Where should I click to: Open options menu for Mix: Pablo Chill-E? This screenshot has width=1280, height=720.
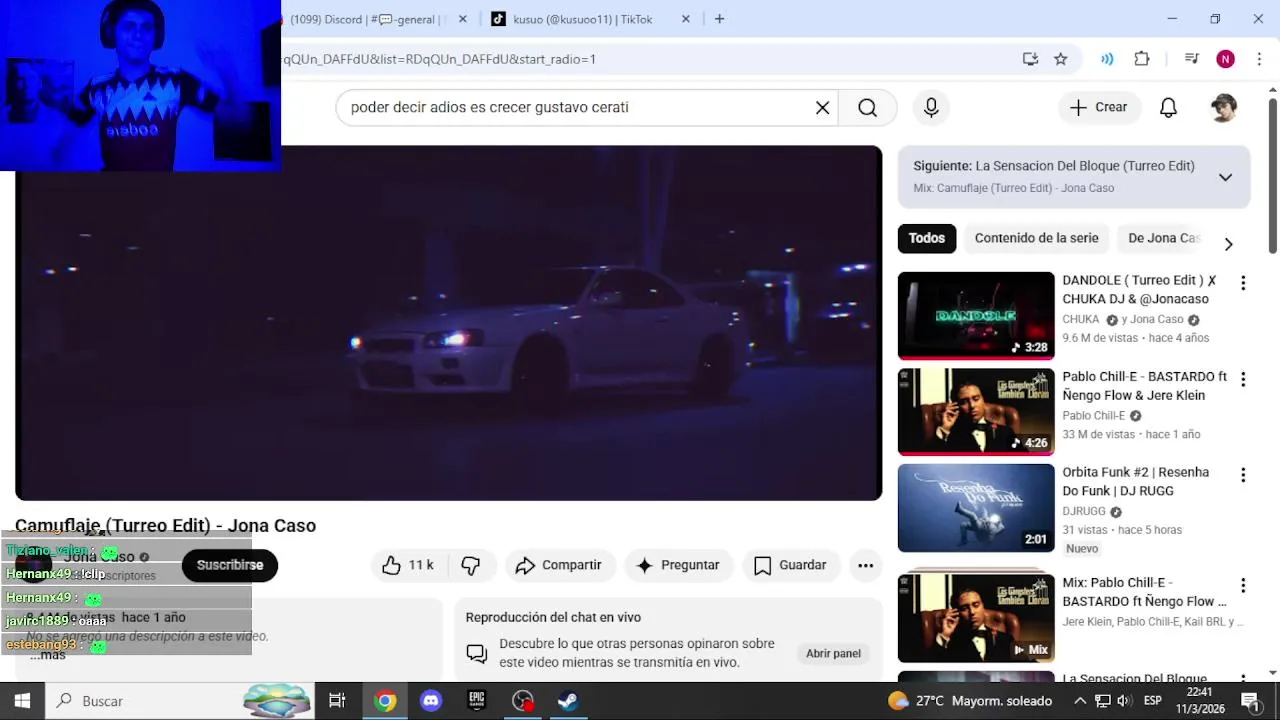(1243, 585)
